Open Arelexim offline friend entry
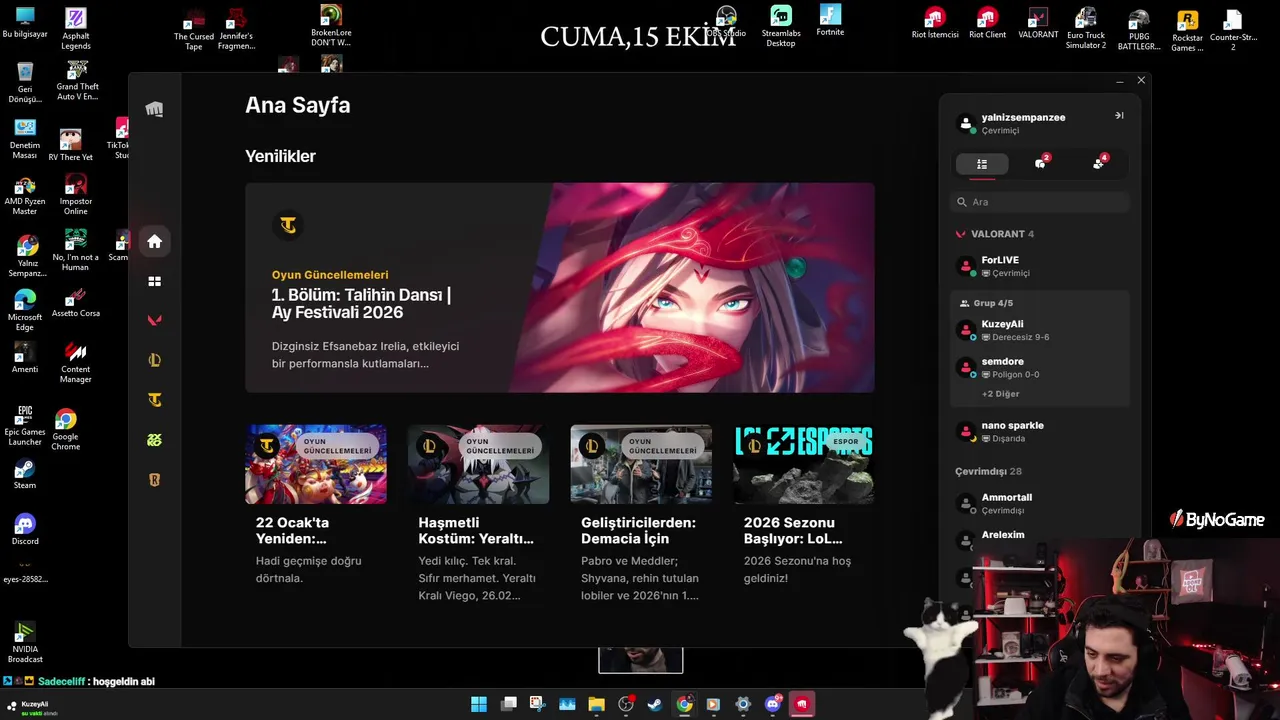The image size is (1280, 720). [x=1040, y=538]
